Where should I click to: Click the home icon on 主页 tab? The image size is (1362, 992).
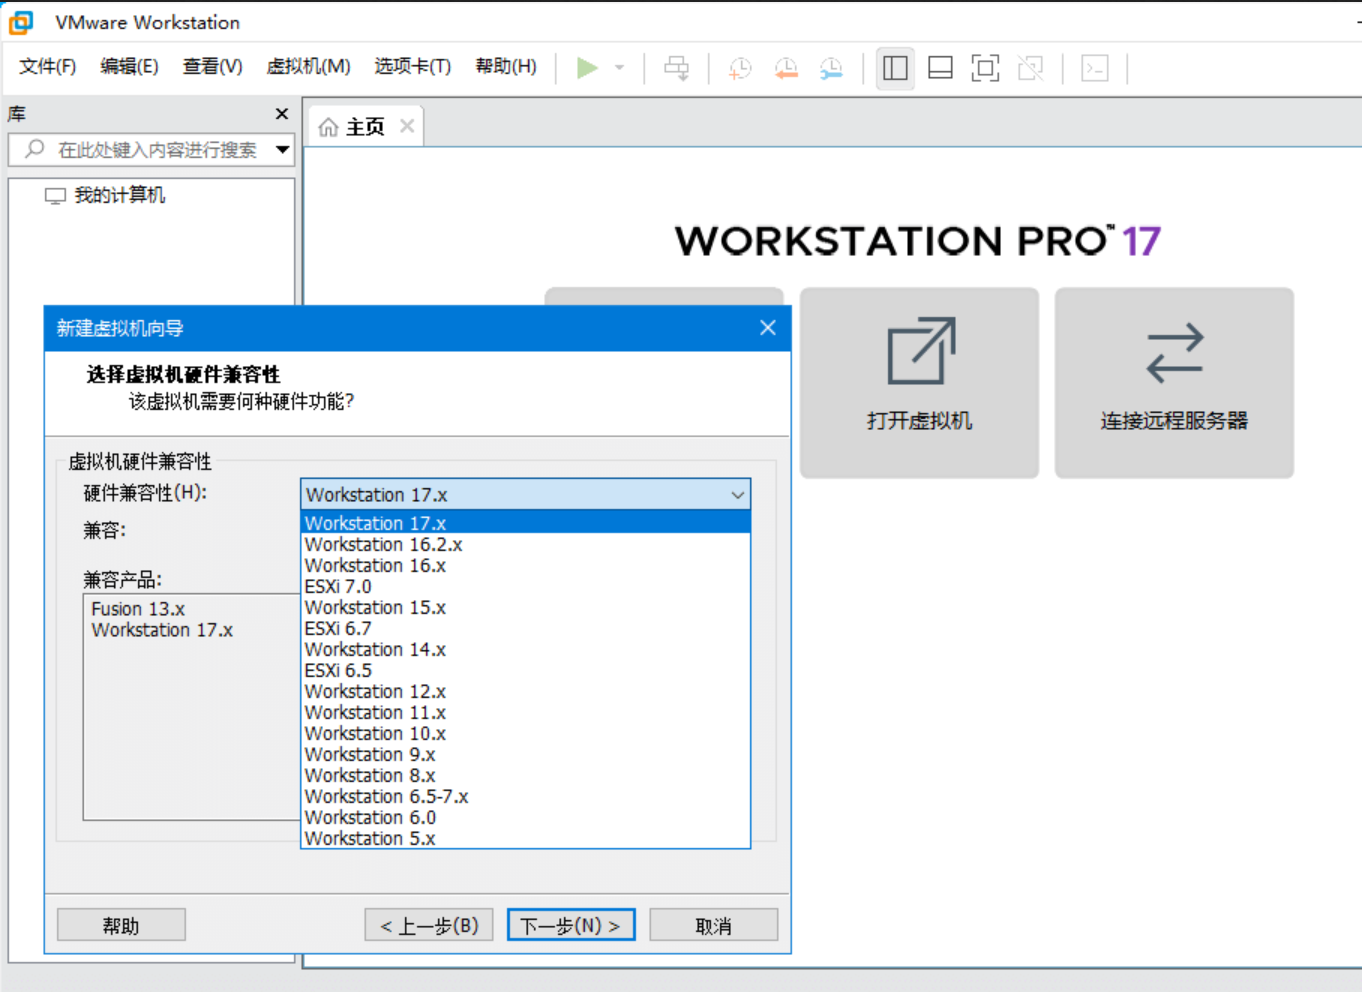click(x=328, y=127)
